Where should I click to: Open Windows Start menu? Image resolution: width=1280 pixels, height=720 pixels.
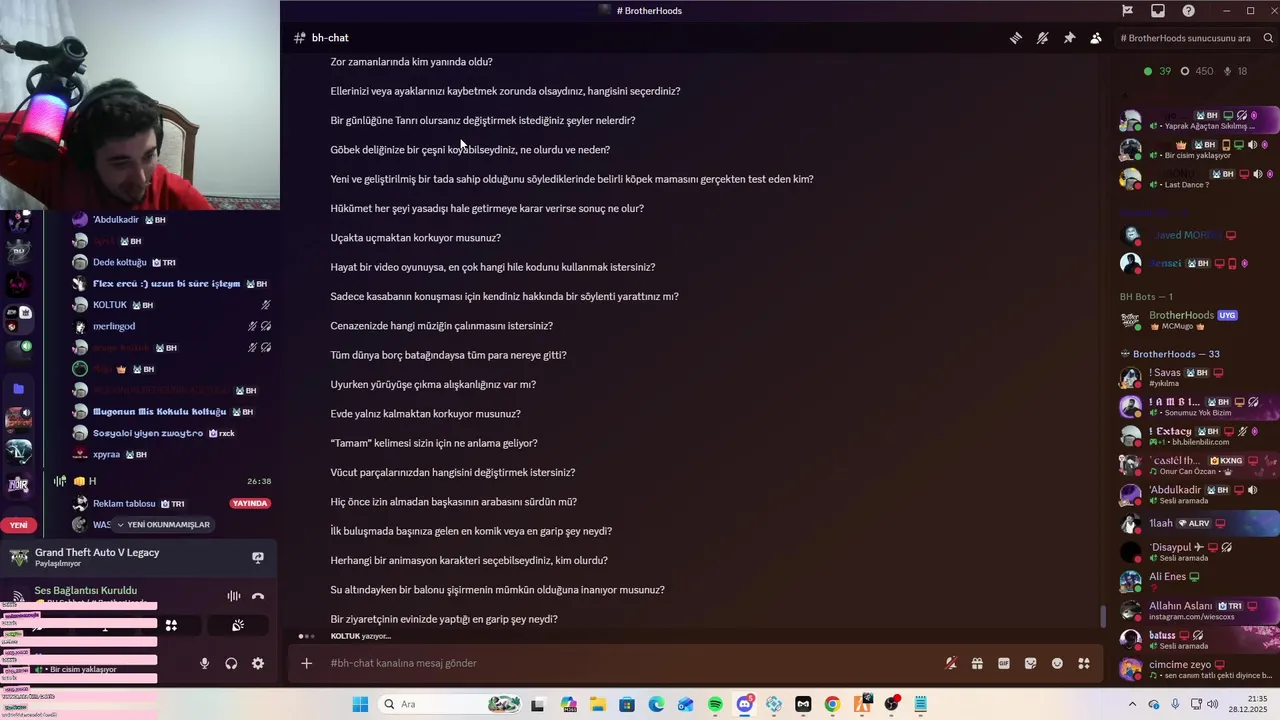(360, 705)
